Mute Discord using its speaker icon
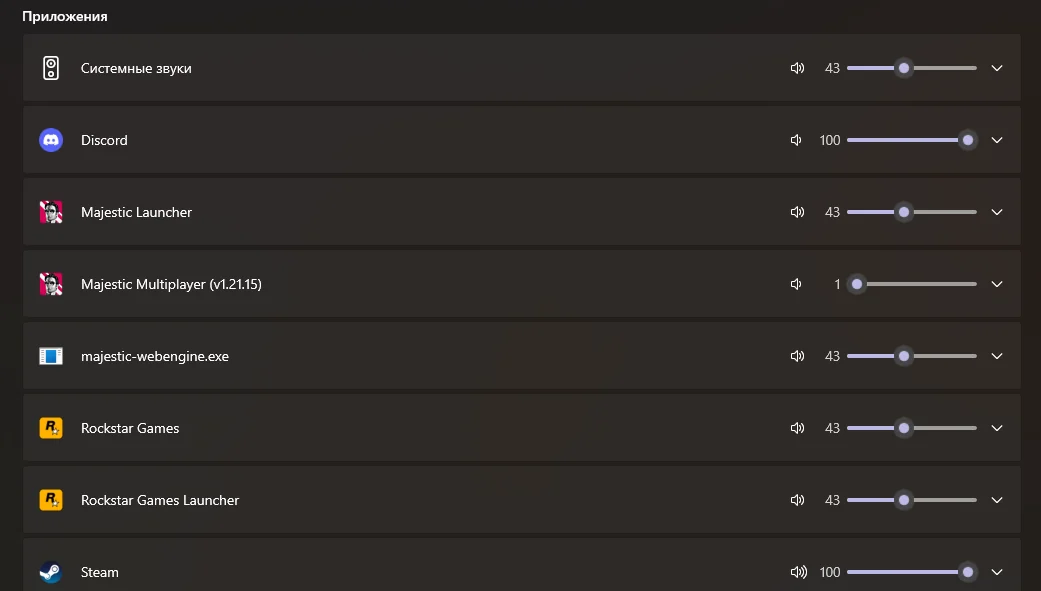The height and width of the screenshot is (591, 1041). 796,140
